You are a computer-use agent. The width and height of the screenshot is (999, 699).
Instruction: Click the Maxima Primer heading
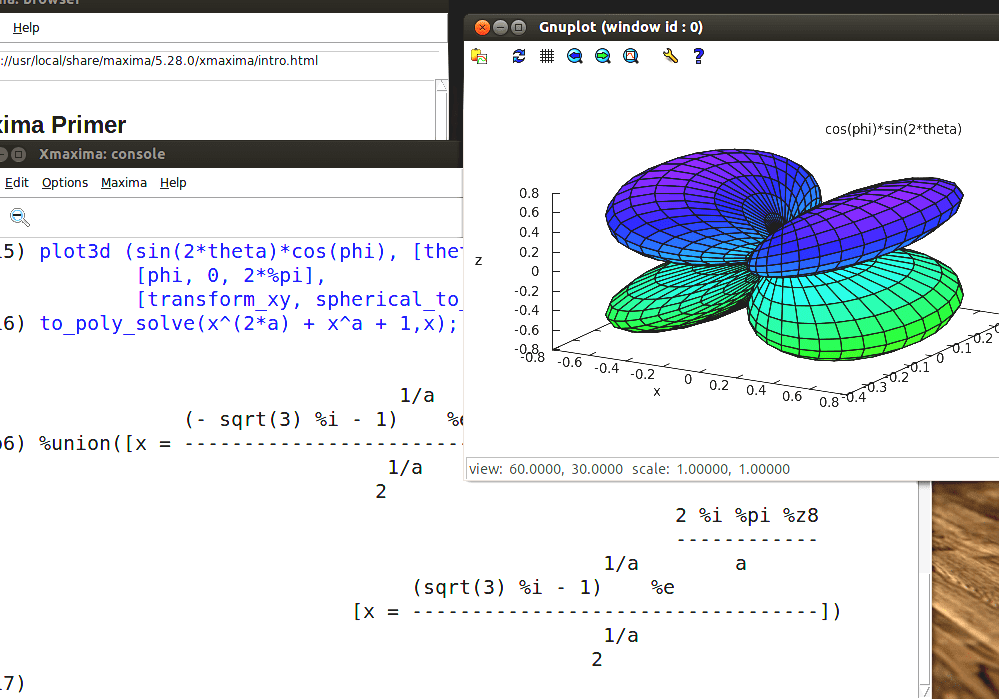point(65,124)
